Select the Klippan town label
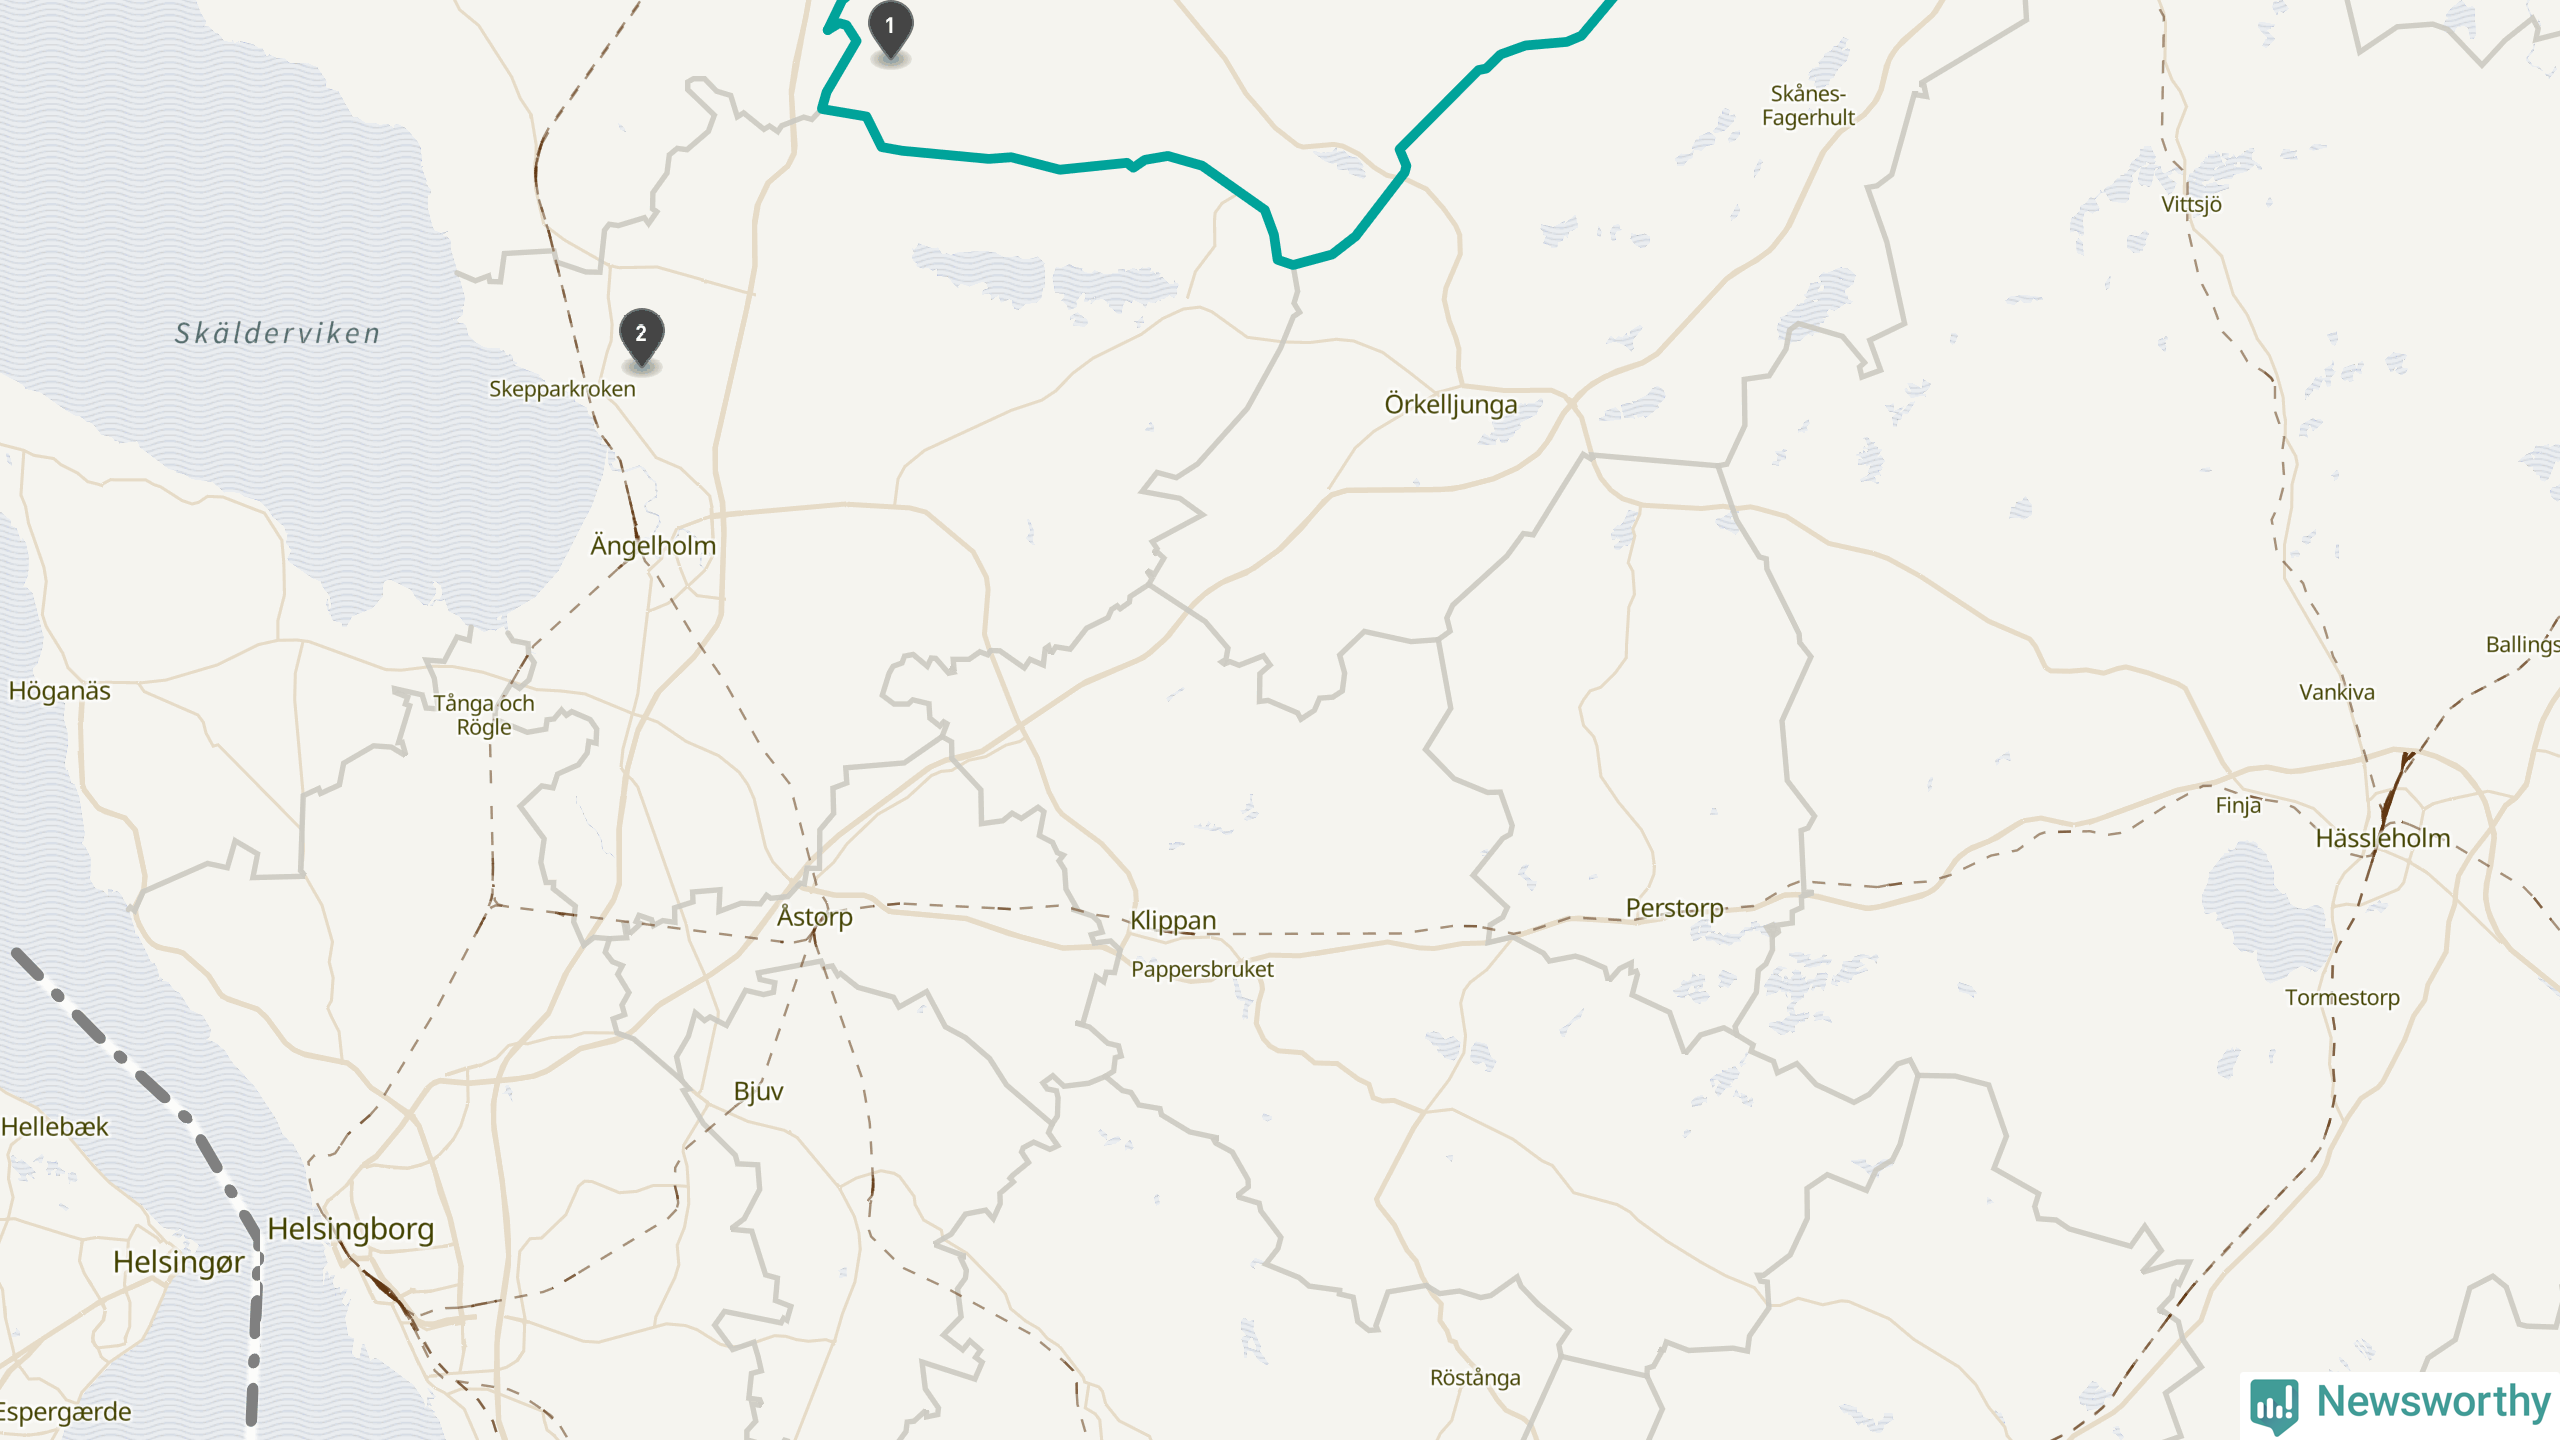 1173,921
